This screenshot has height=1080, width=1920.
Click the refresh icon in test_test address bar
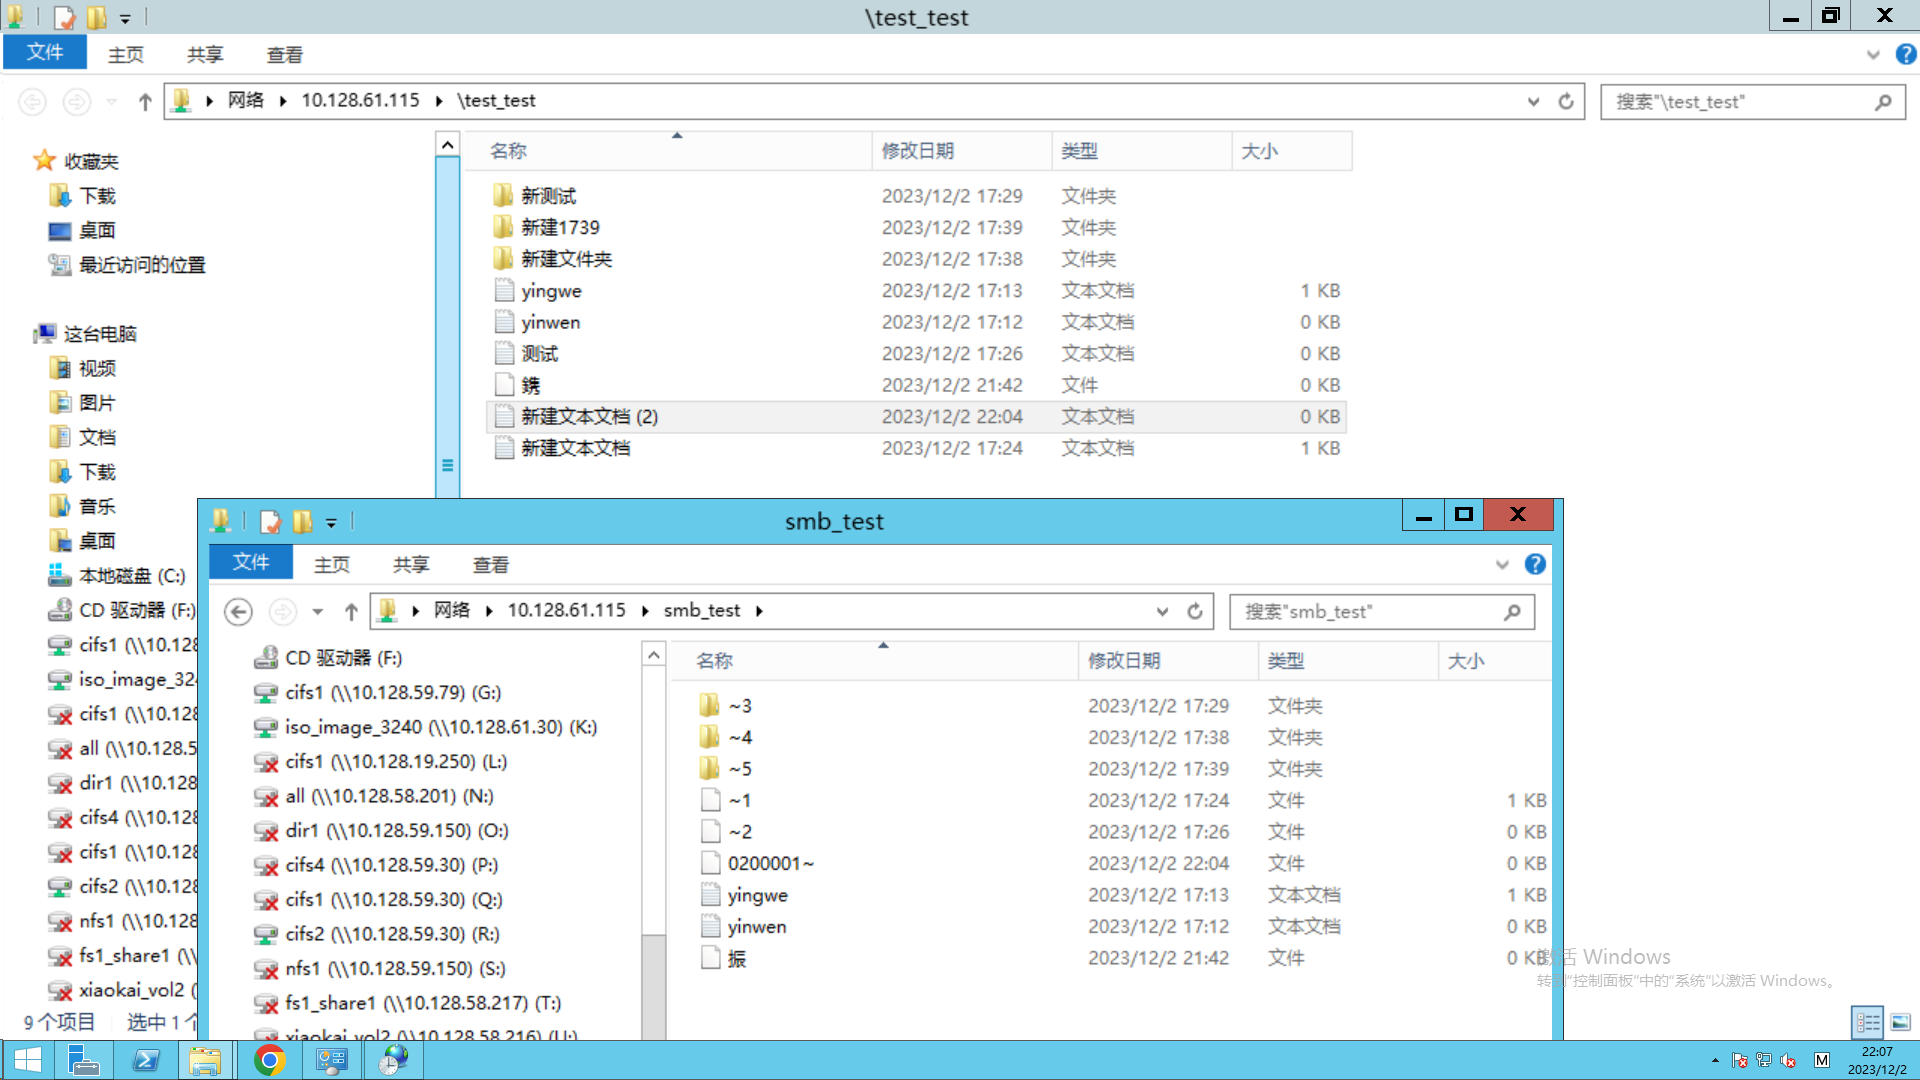1566,101
